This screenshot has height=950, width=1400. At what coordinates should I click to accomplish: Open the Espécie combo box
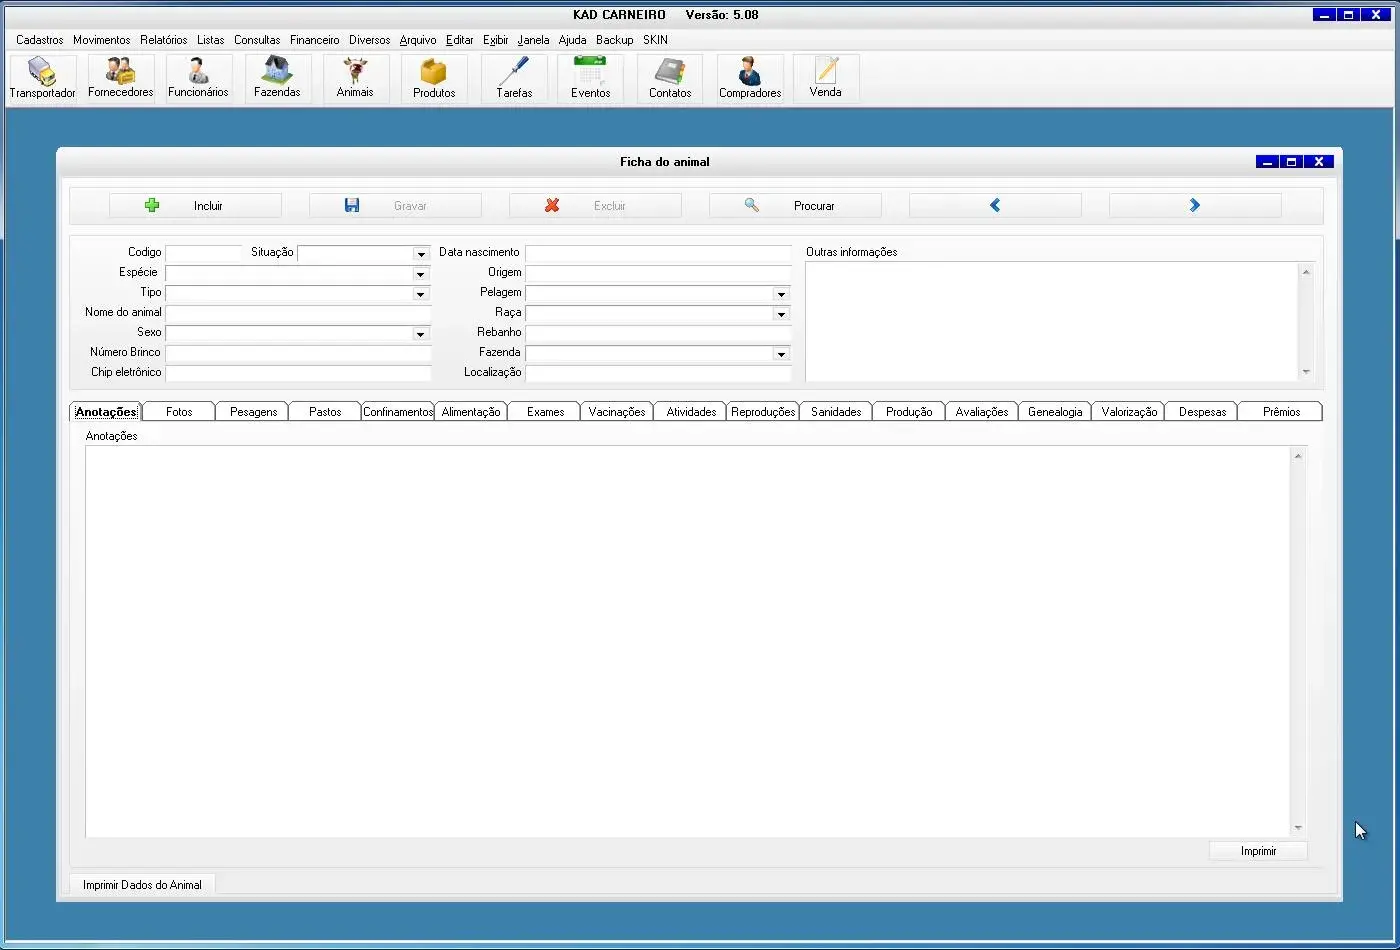(x=420, y=274)
